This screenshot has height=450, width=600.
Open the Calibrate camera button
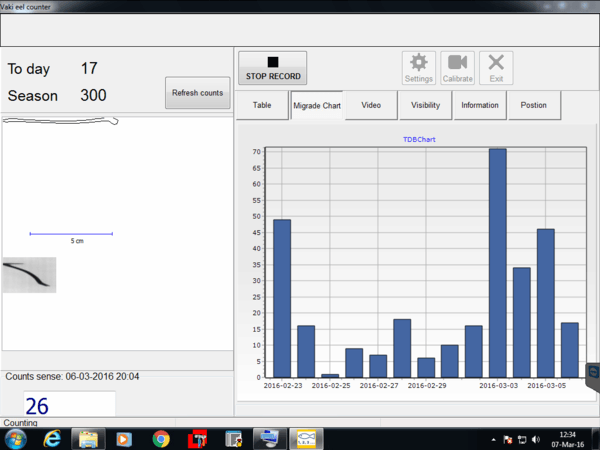coord(458,68)
